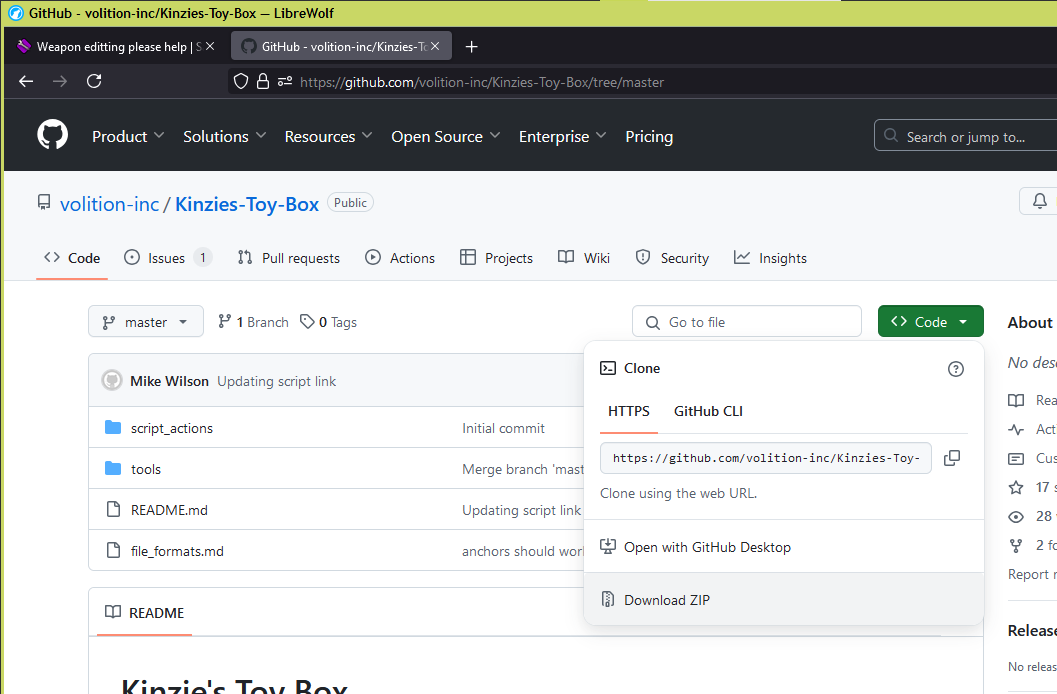Click the notifications bell icon
The width and height of the screenshot is (1057, 694).
(1039, 201)
